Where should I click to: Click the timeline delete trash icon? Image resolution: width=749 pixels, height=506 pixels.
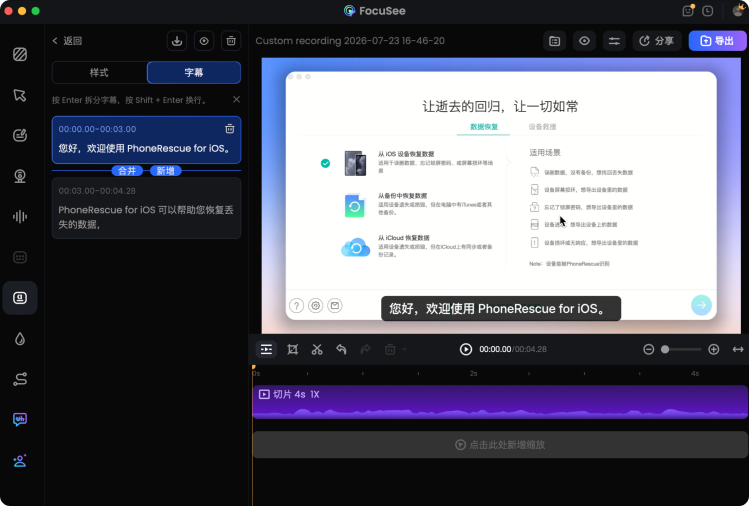pyautogui.click(x=390, y=349)
